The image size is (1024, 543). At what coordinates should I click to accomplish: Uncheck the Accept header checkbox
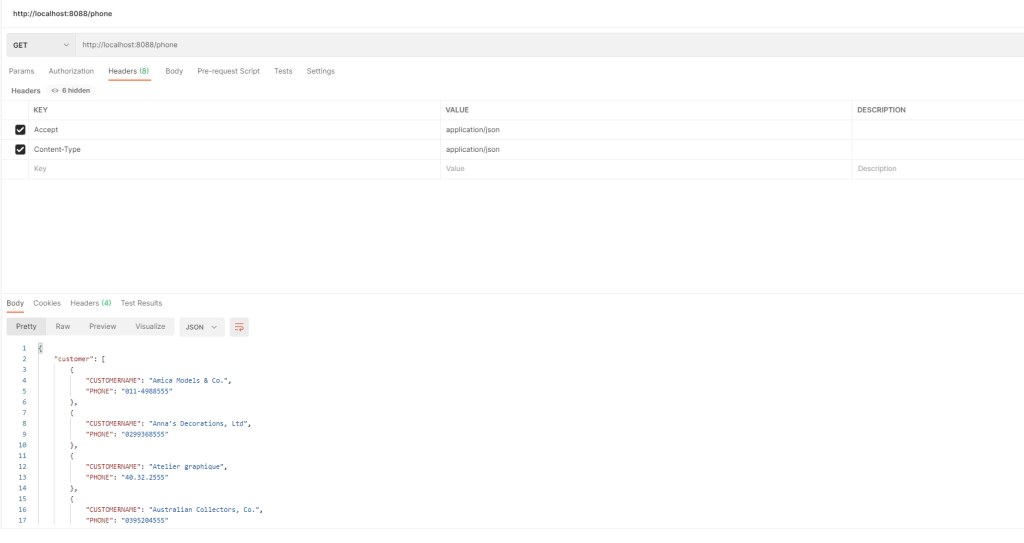(20, 130)
